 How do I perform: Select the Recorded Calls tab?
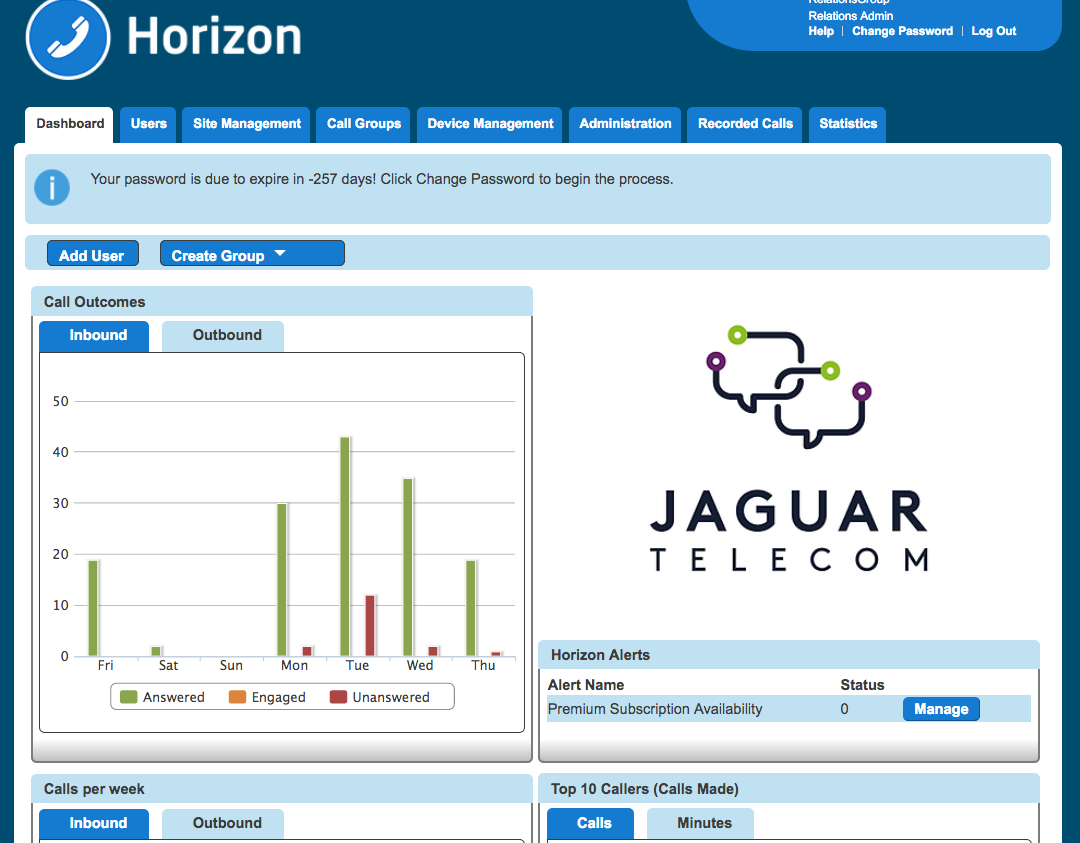(745, 124)
